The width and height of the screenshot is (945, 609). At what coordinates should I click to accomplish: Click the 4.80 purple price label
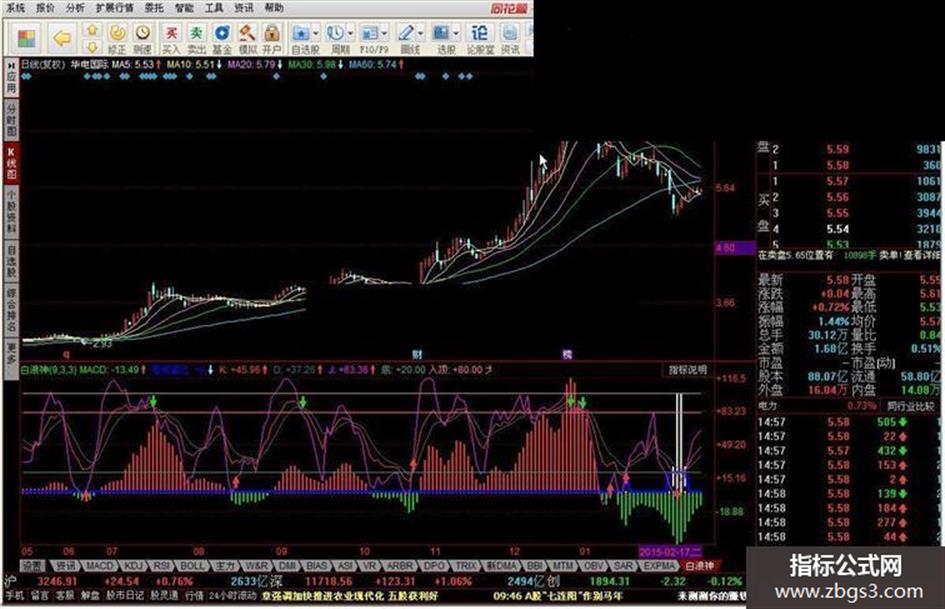pyautogui.click(x=735, y=248)
